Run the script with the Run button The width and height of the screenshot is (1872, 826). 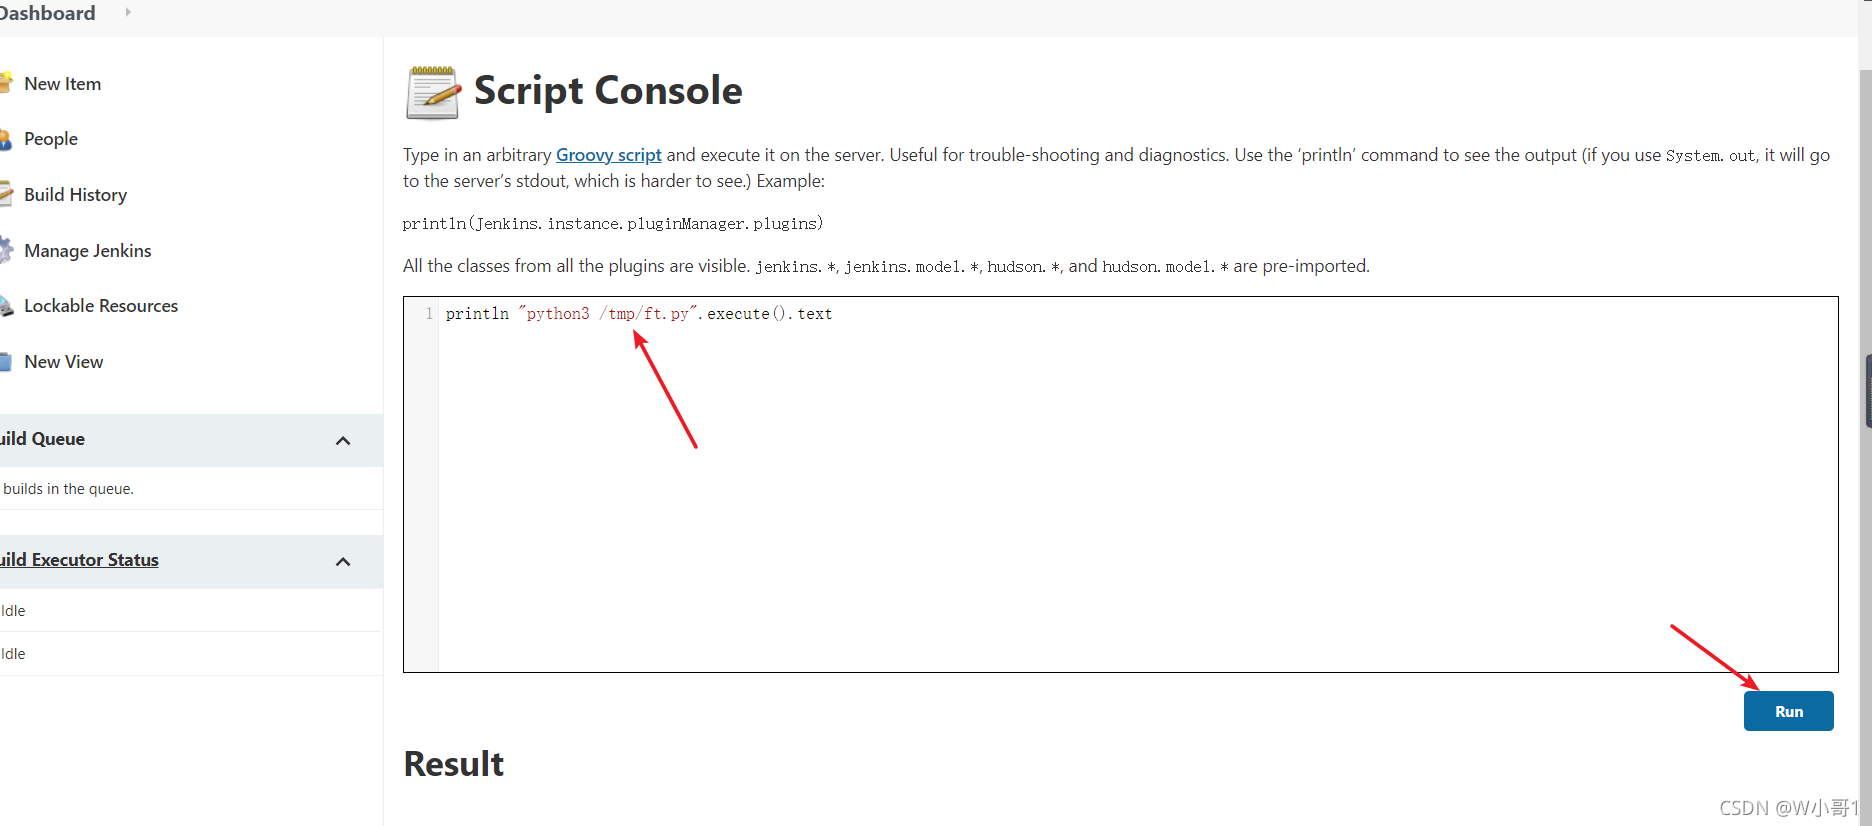pos(1788,711)
